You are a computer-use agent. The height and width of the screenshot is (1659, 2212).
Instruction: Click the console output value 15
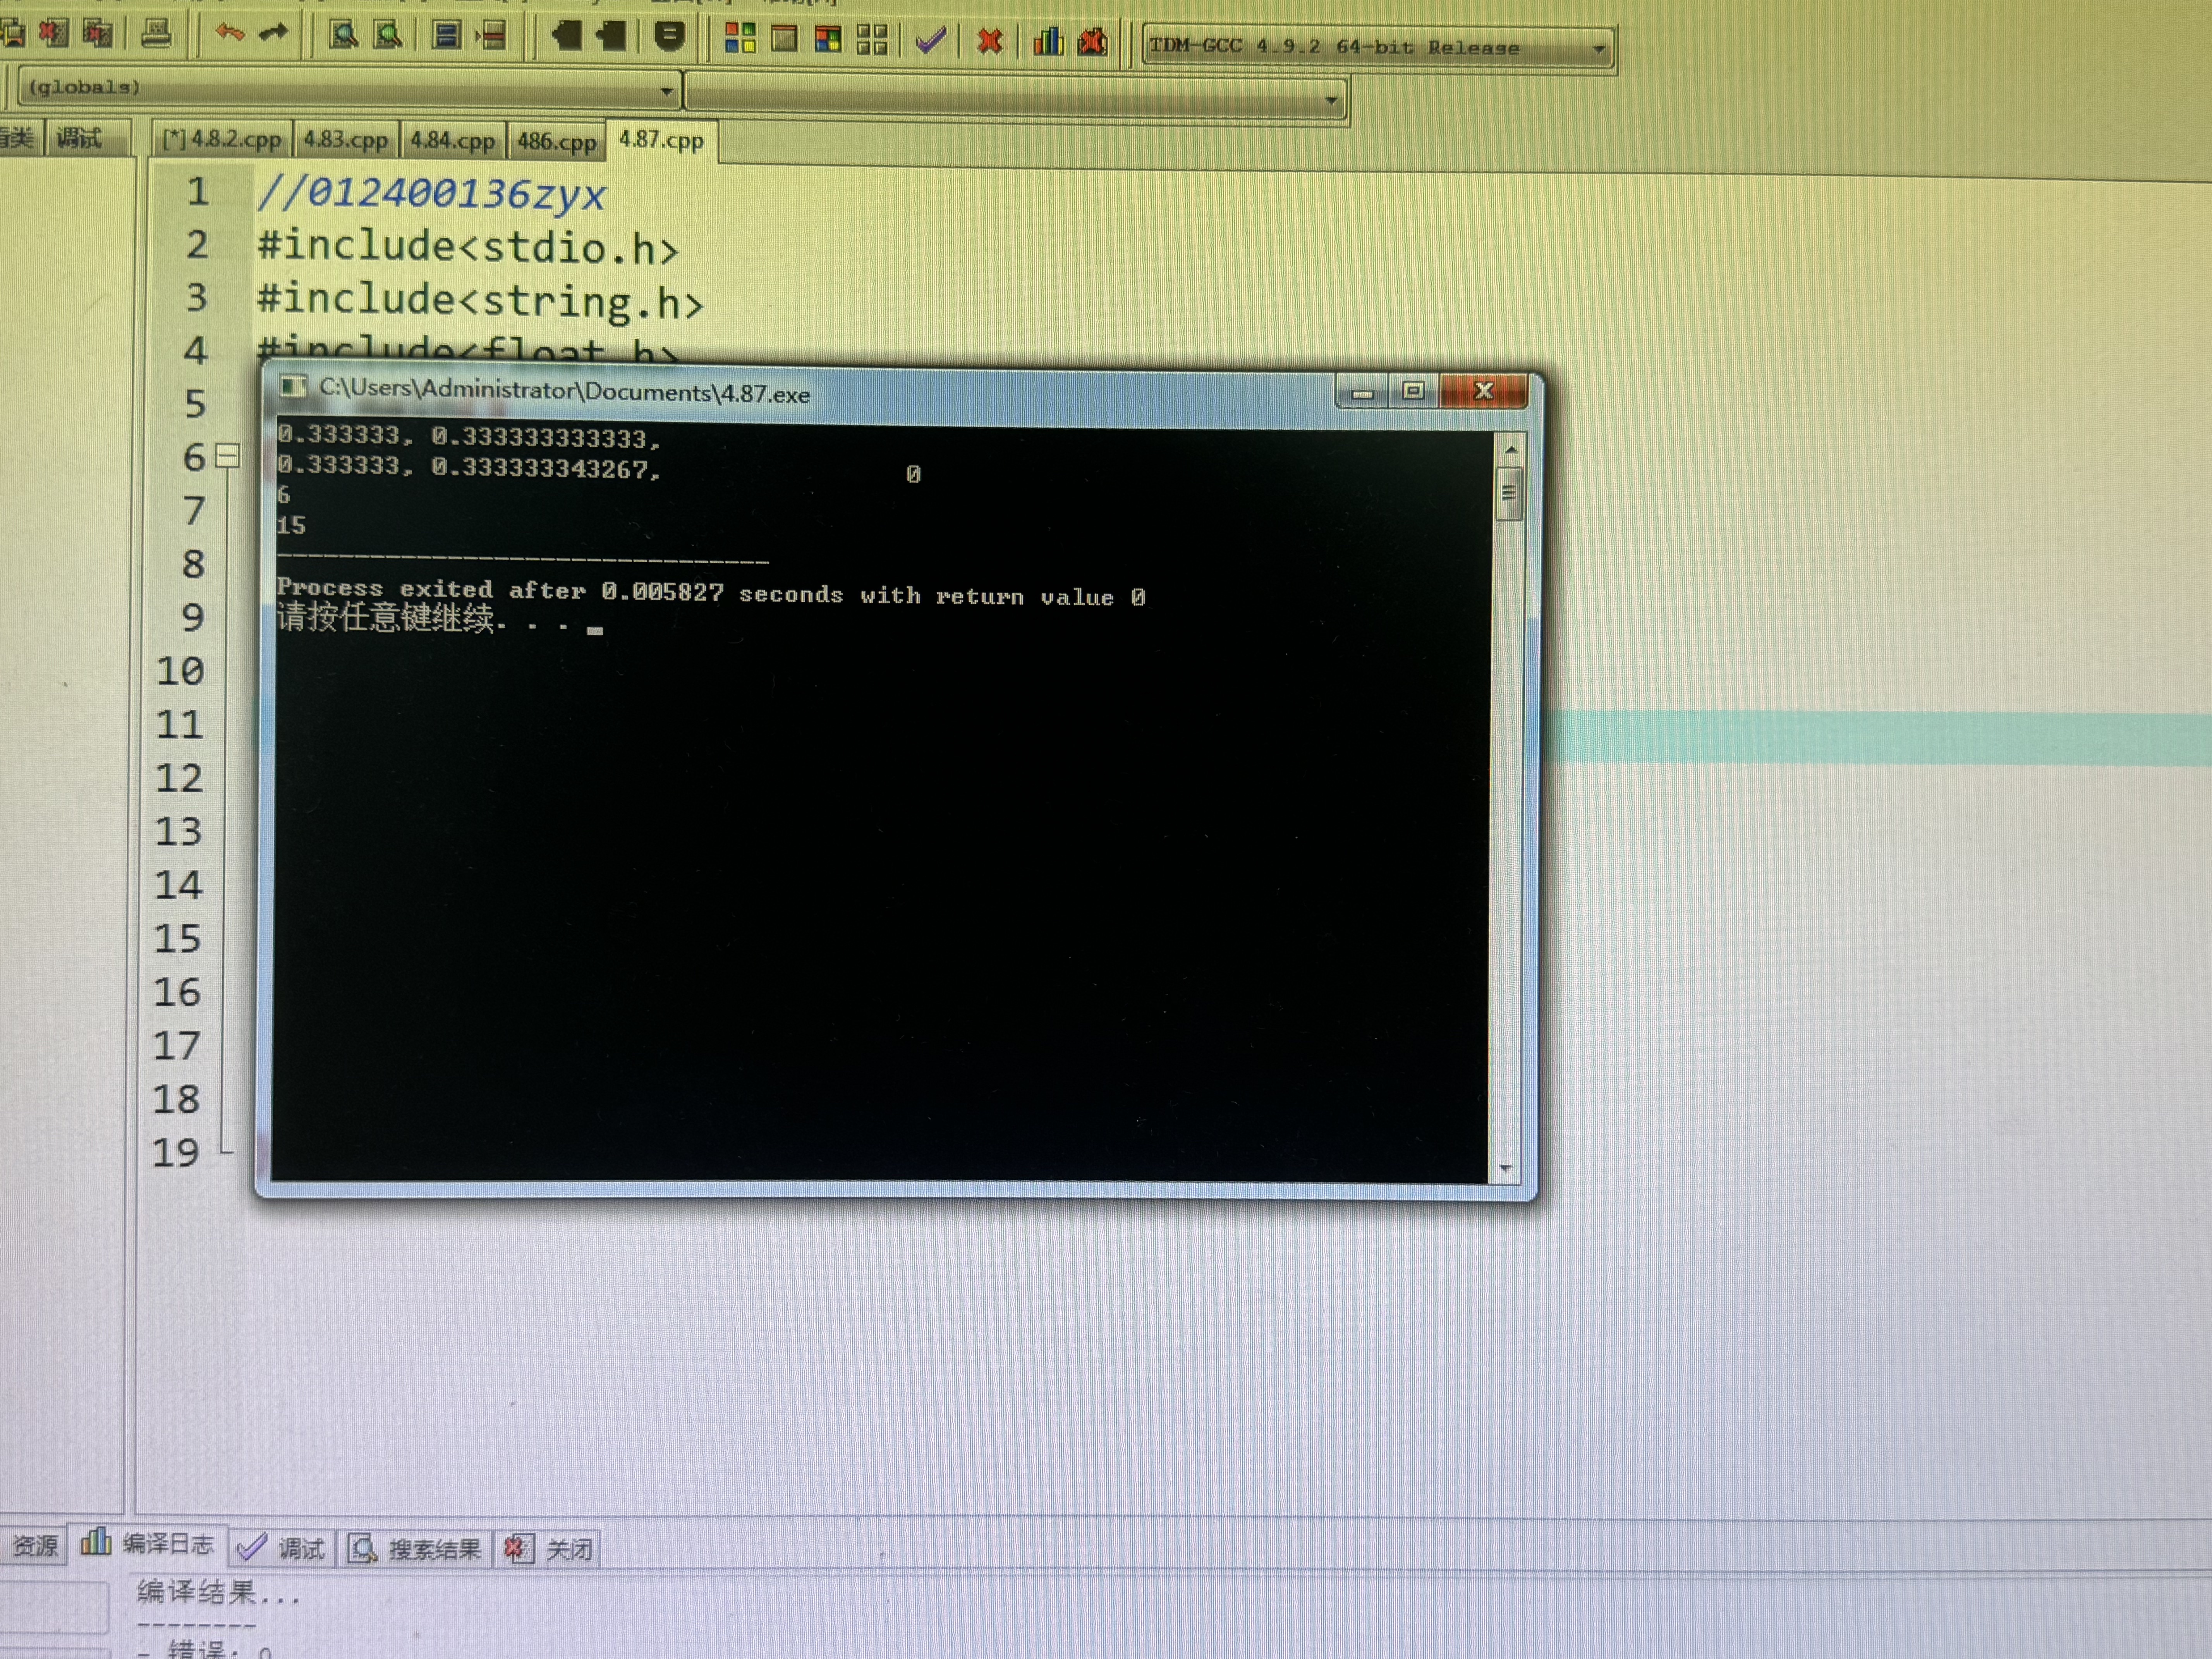[x=291, y=525]
